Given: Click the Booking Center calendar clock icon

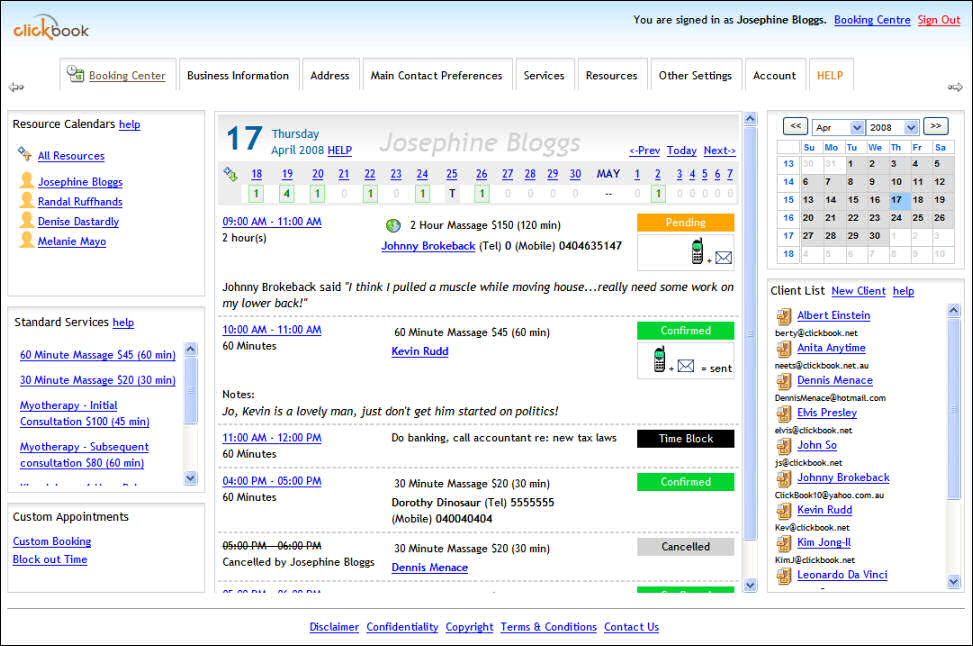Looking at the screenshot, I should 75,73.
